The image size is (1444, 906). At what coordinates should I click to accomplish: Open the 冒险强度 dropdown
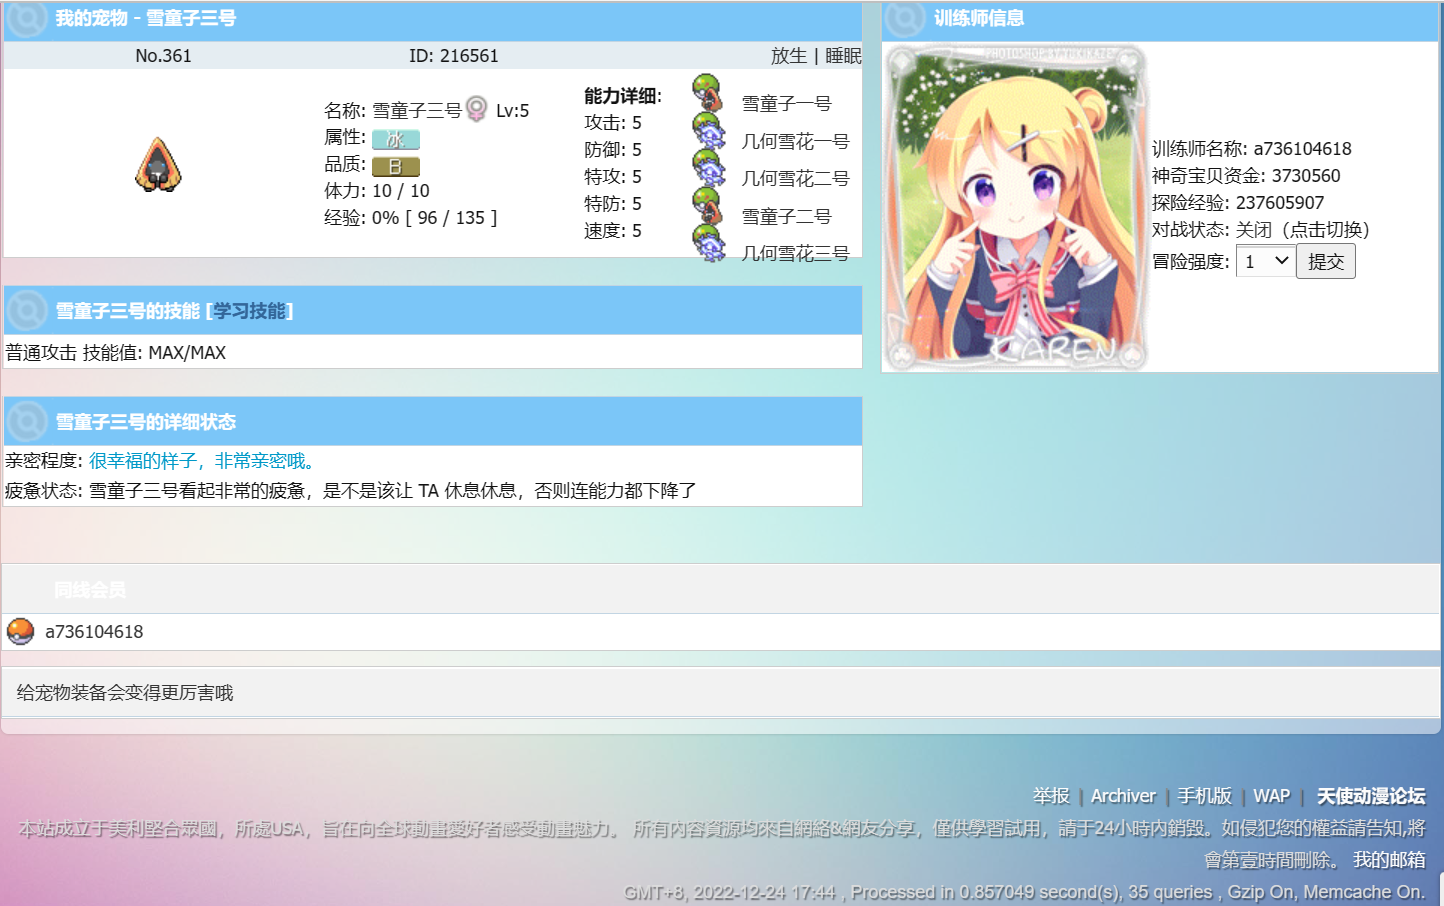(1266, 261)
